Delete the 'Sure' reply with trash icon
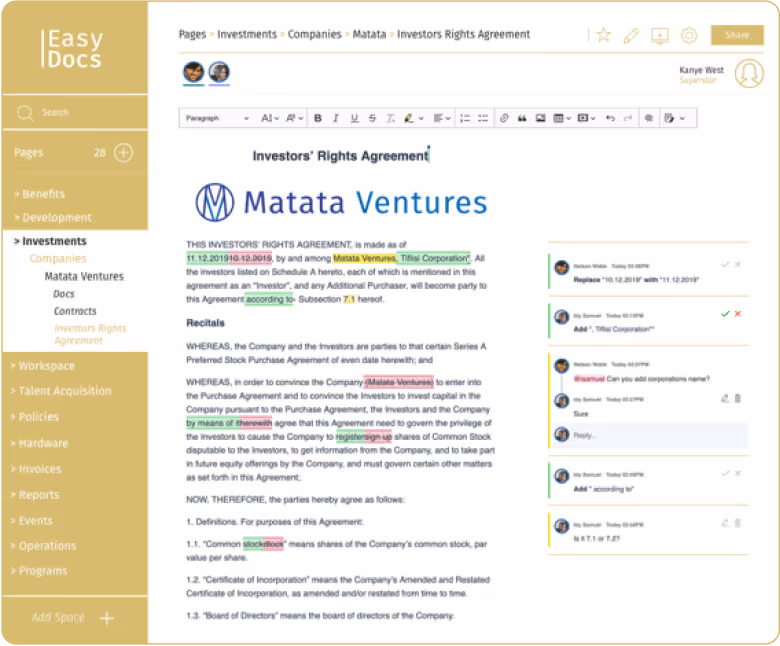Screen dimensions: 780x646 pyautogui.click(x=738, y=398)
